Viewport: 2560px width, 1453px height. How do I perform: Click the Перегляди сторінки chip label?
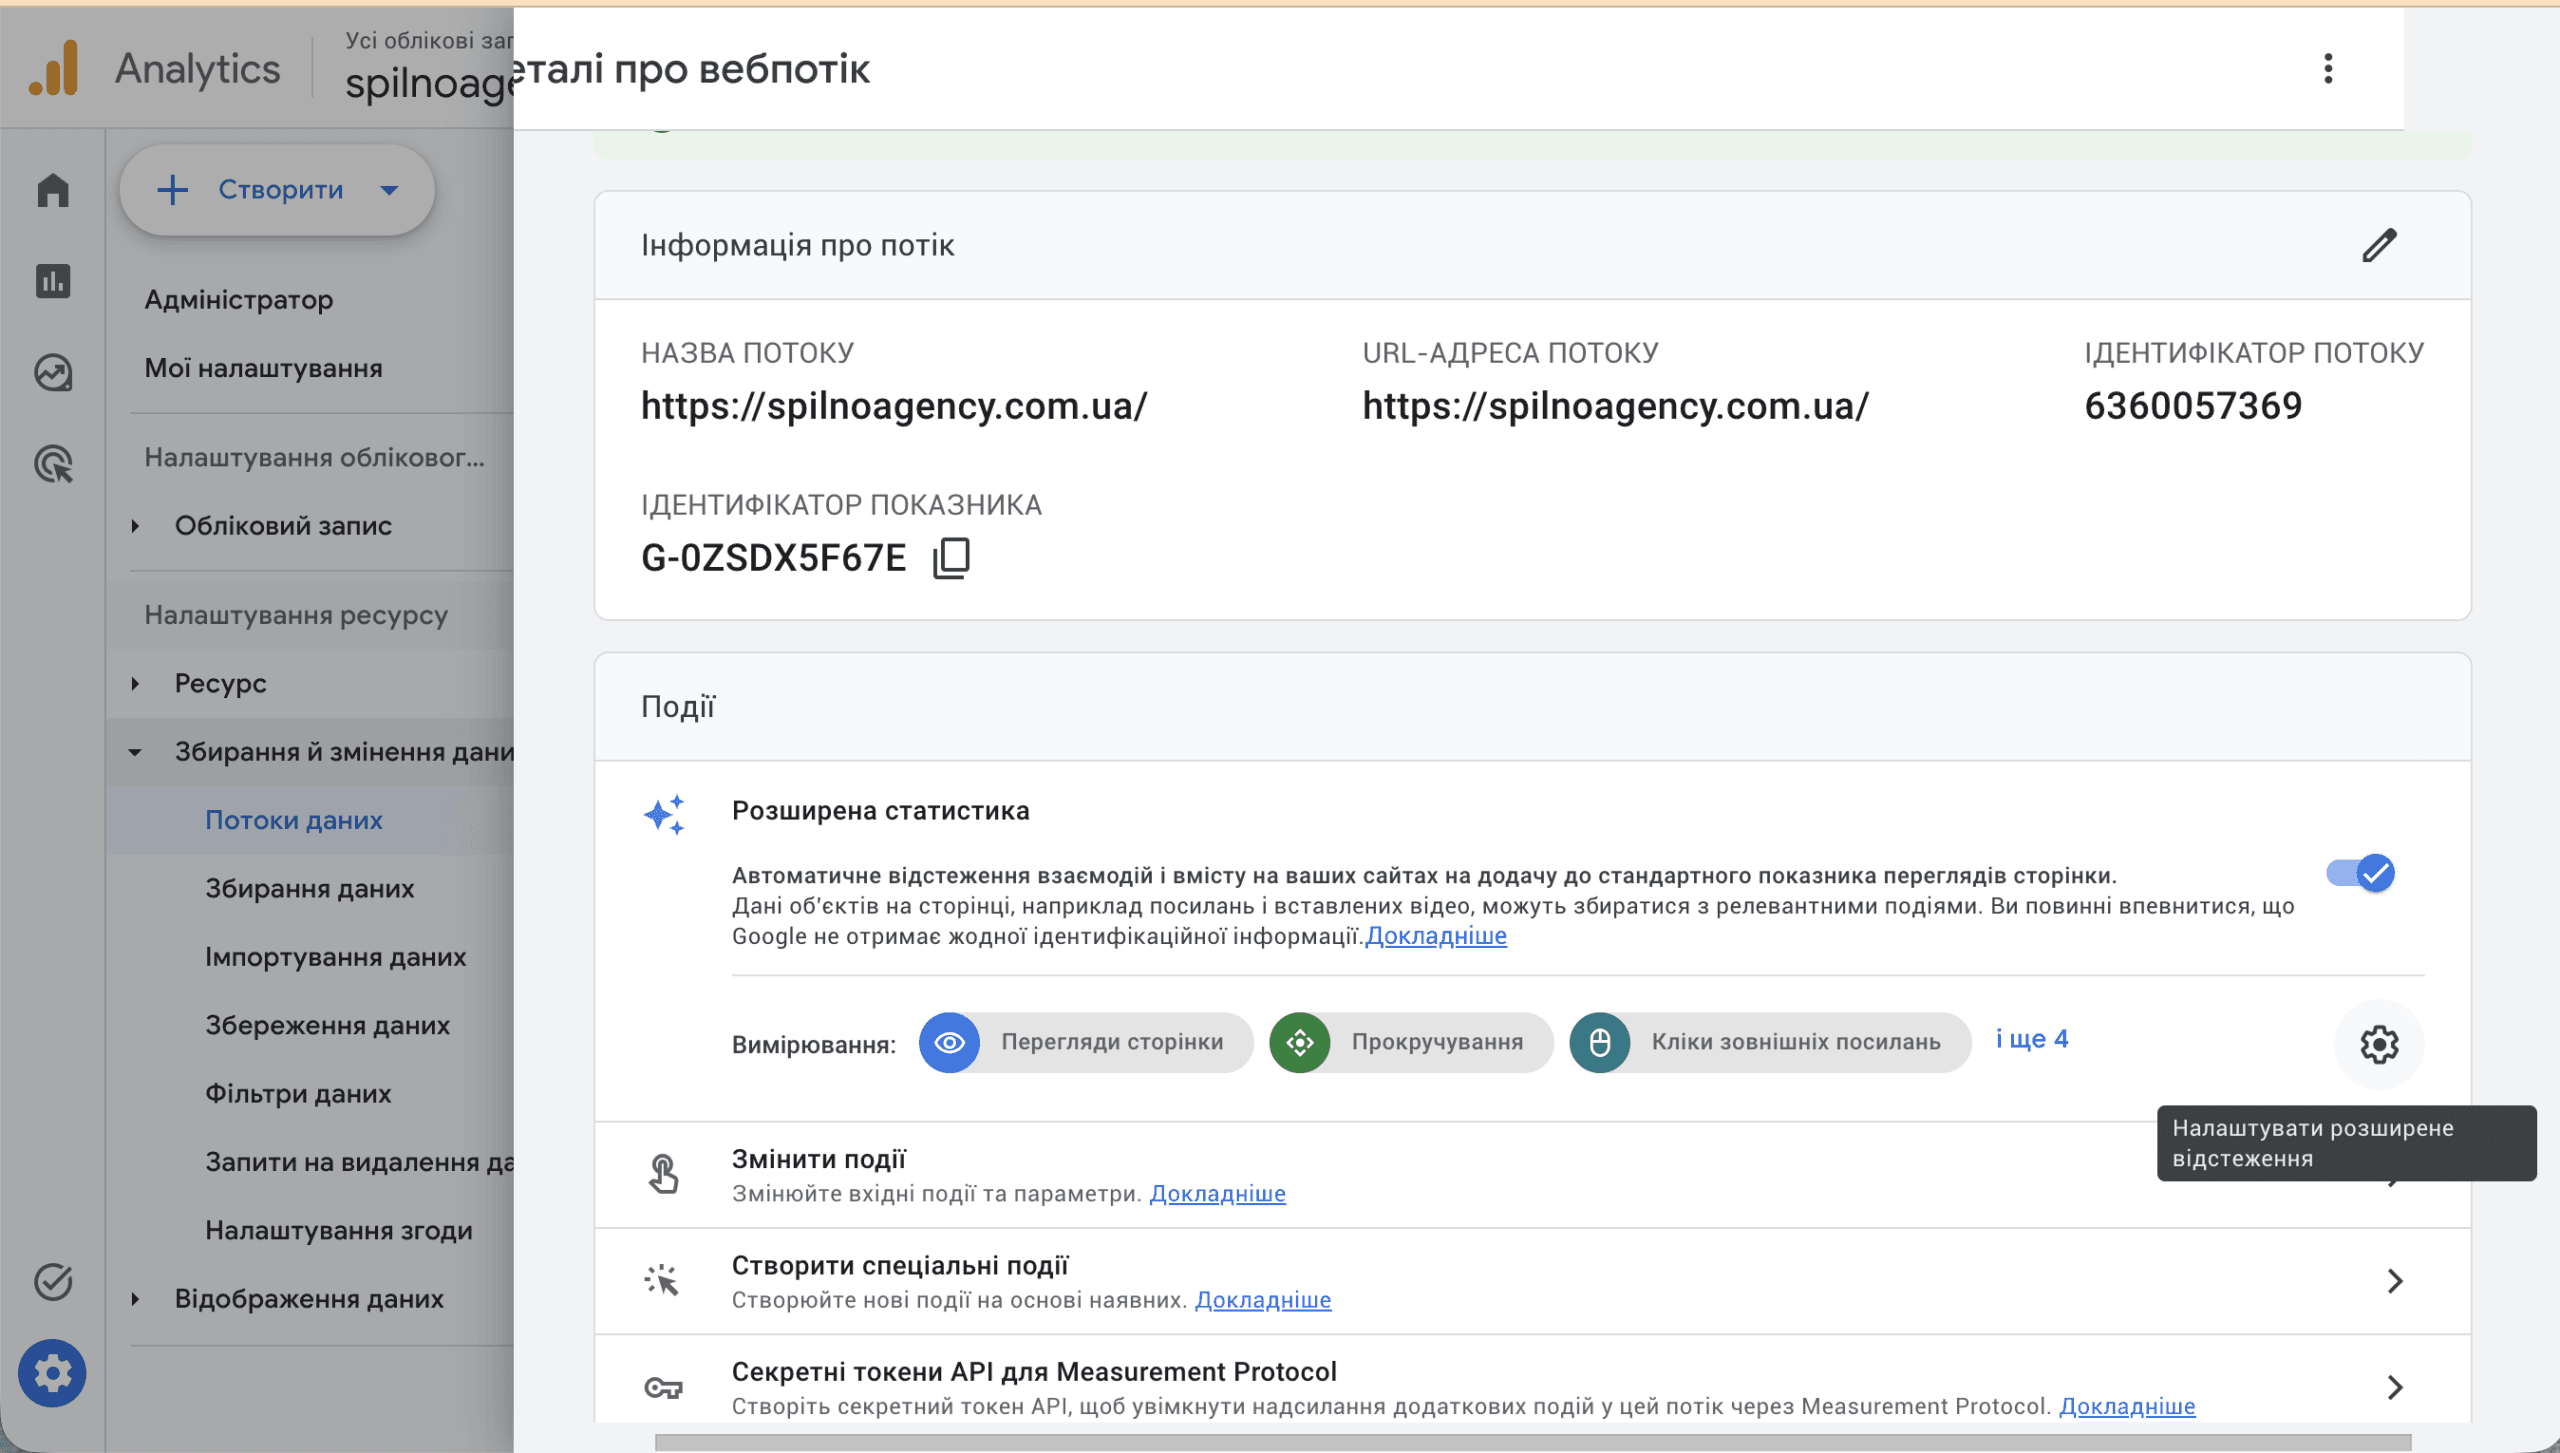coord(1112,1042)
